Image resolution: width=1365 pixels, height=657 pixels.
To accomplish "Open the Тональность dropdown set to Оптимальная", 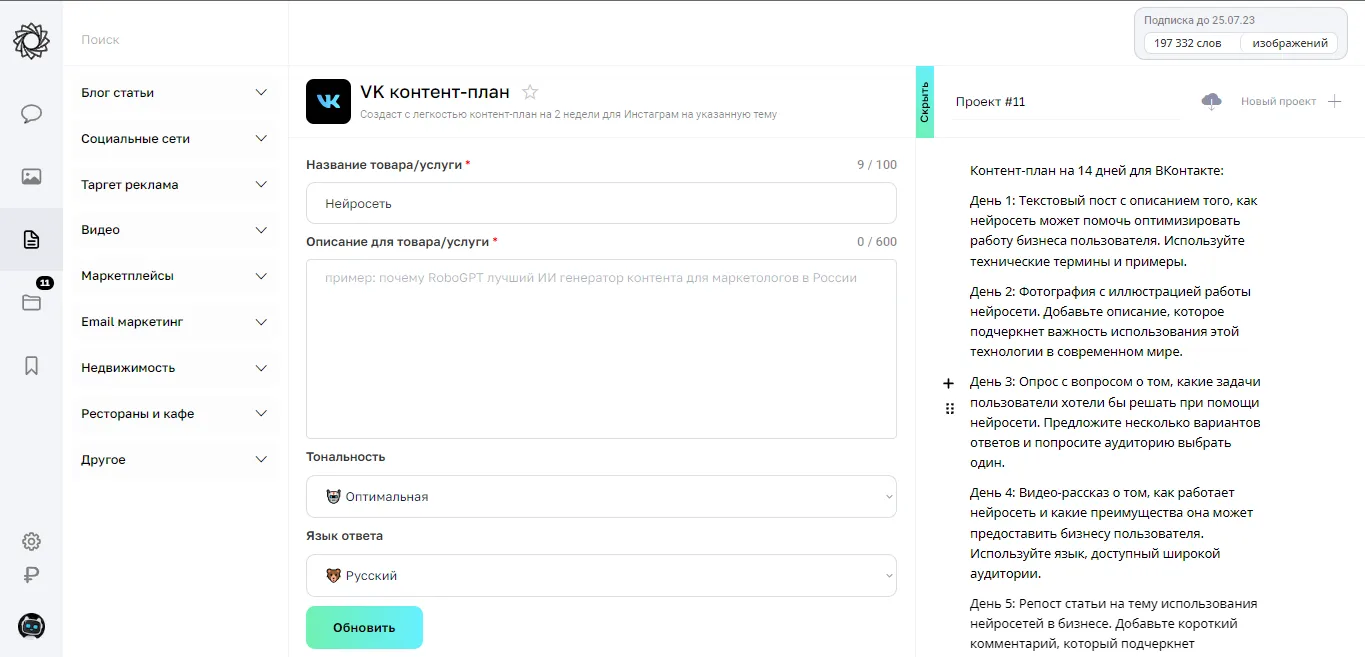I will pyautogui.click(x=601, y=496).
